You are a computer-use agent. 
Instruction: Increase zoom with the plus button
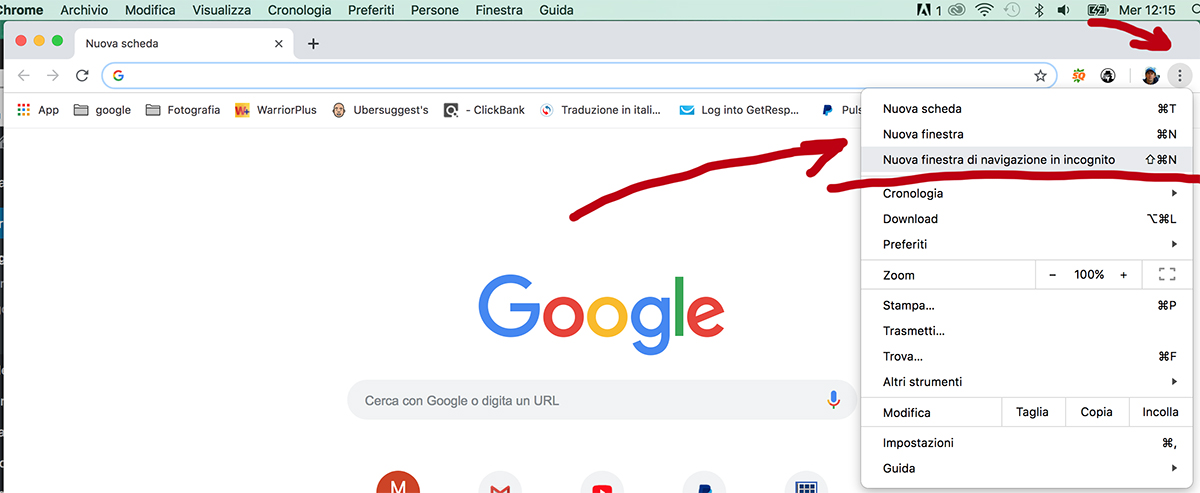pos(1123,275)
